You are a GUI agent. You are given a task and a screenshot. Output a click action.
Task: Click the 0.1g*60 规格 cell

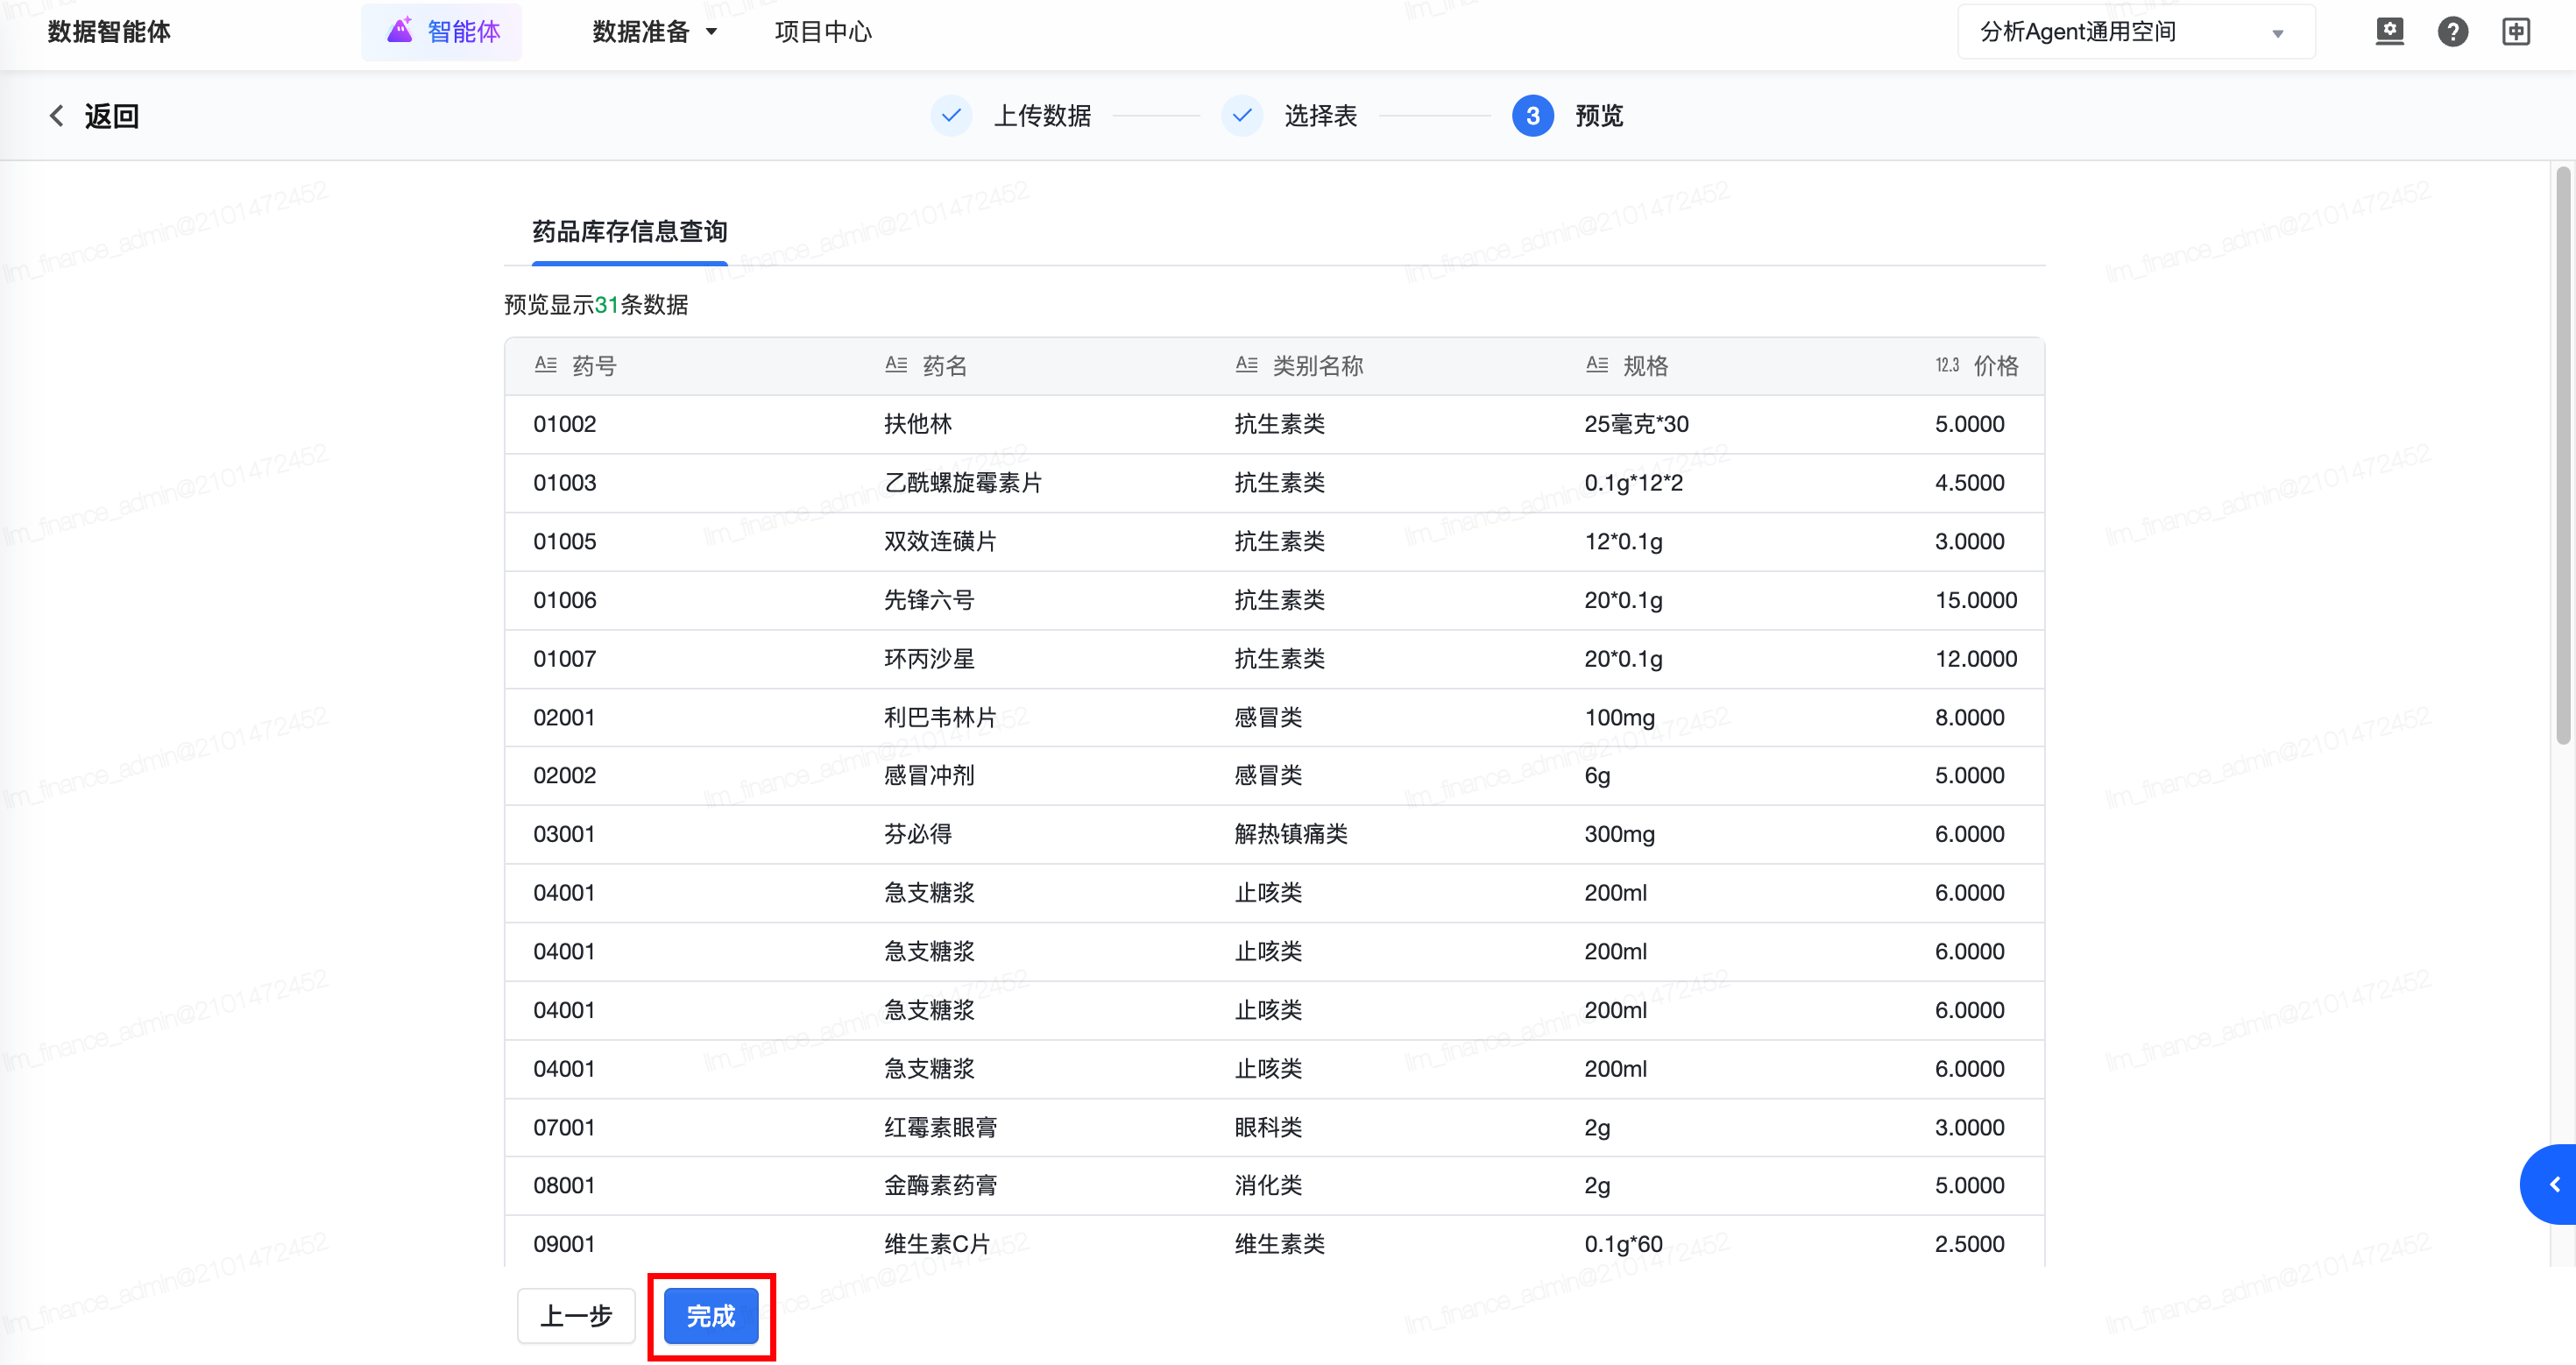pos(1624,1244)
